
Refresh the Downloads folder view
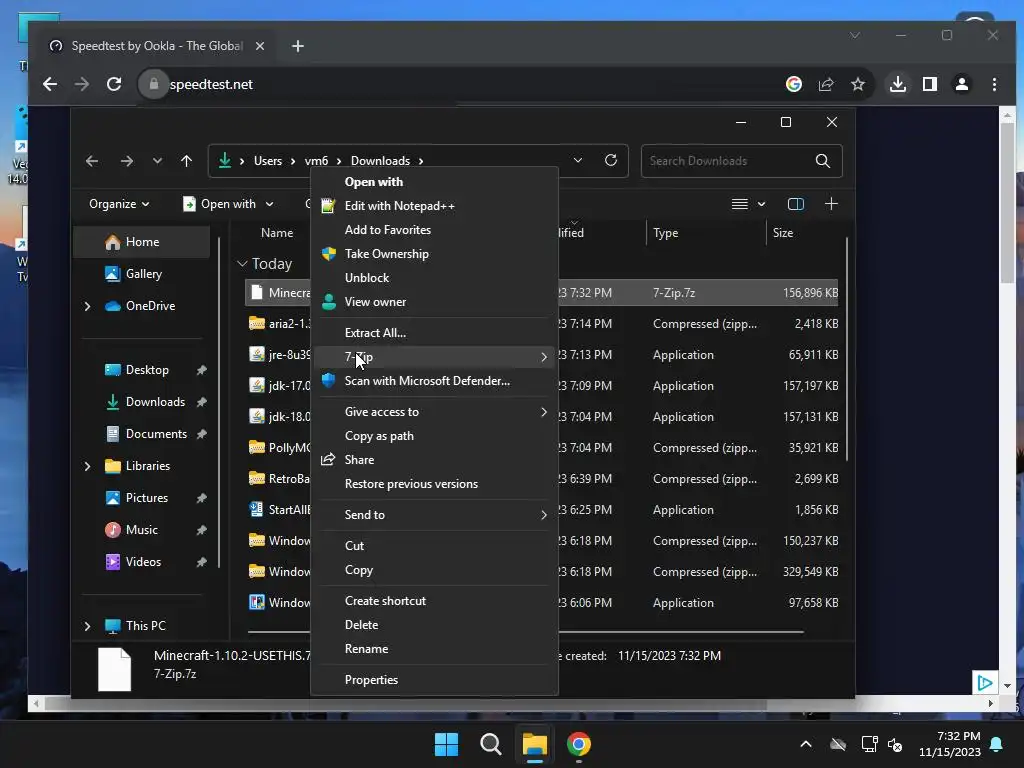611,160
